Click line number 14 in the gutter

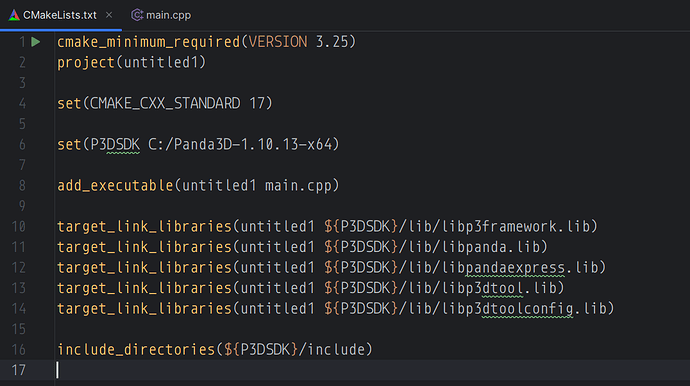(x=18, y=309)
